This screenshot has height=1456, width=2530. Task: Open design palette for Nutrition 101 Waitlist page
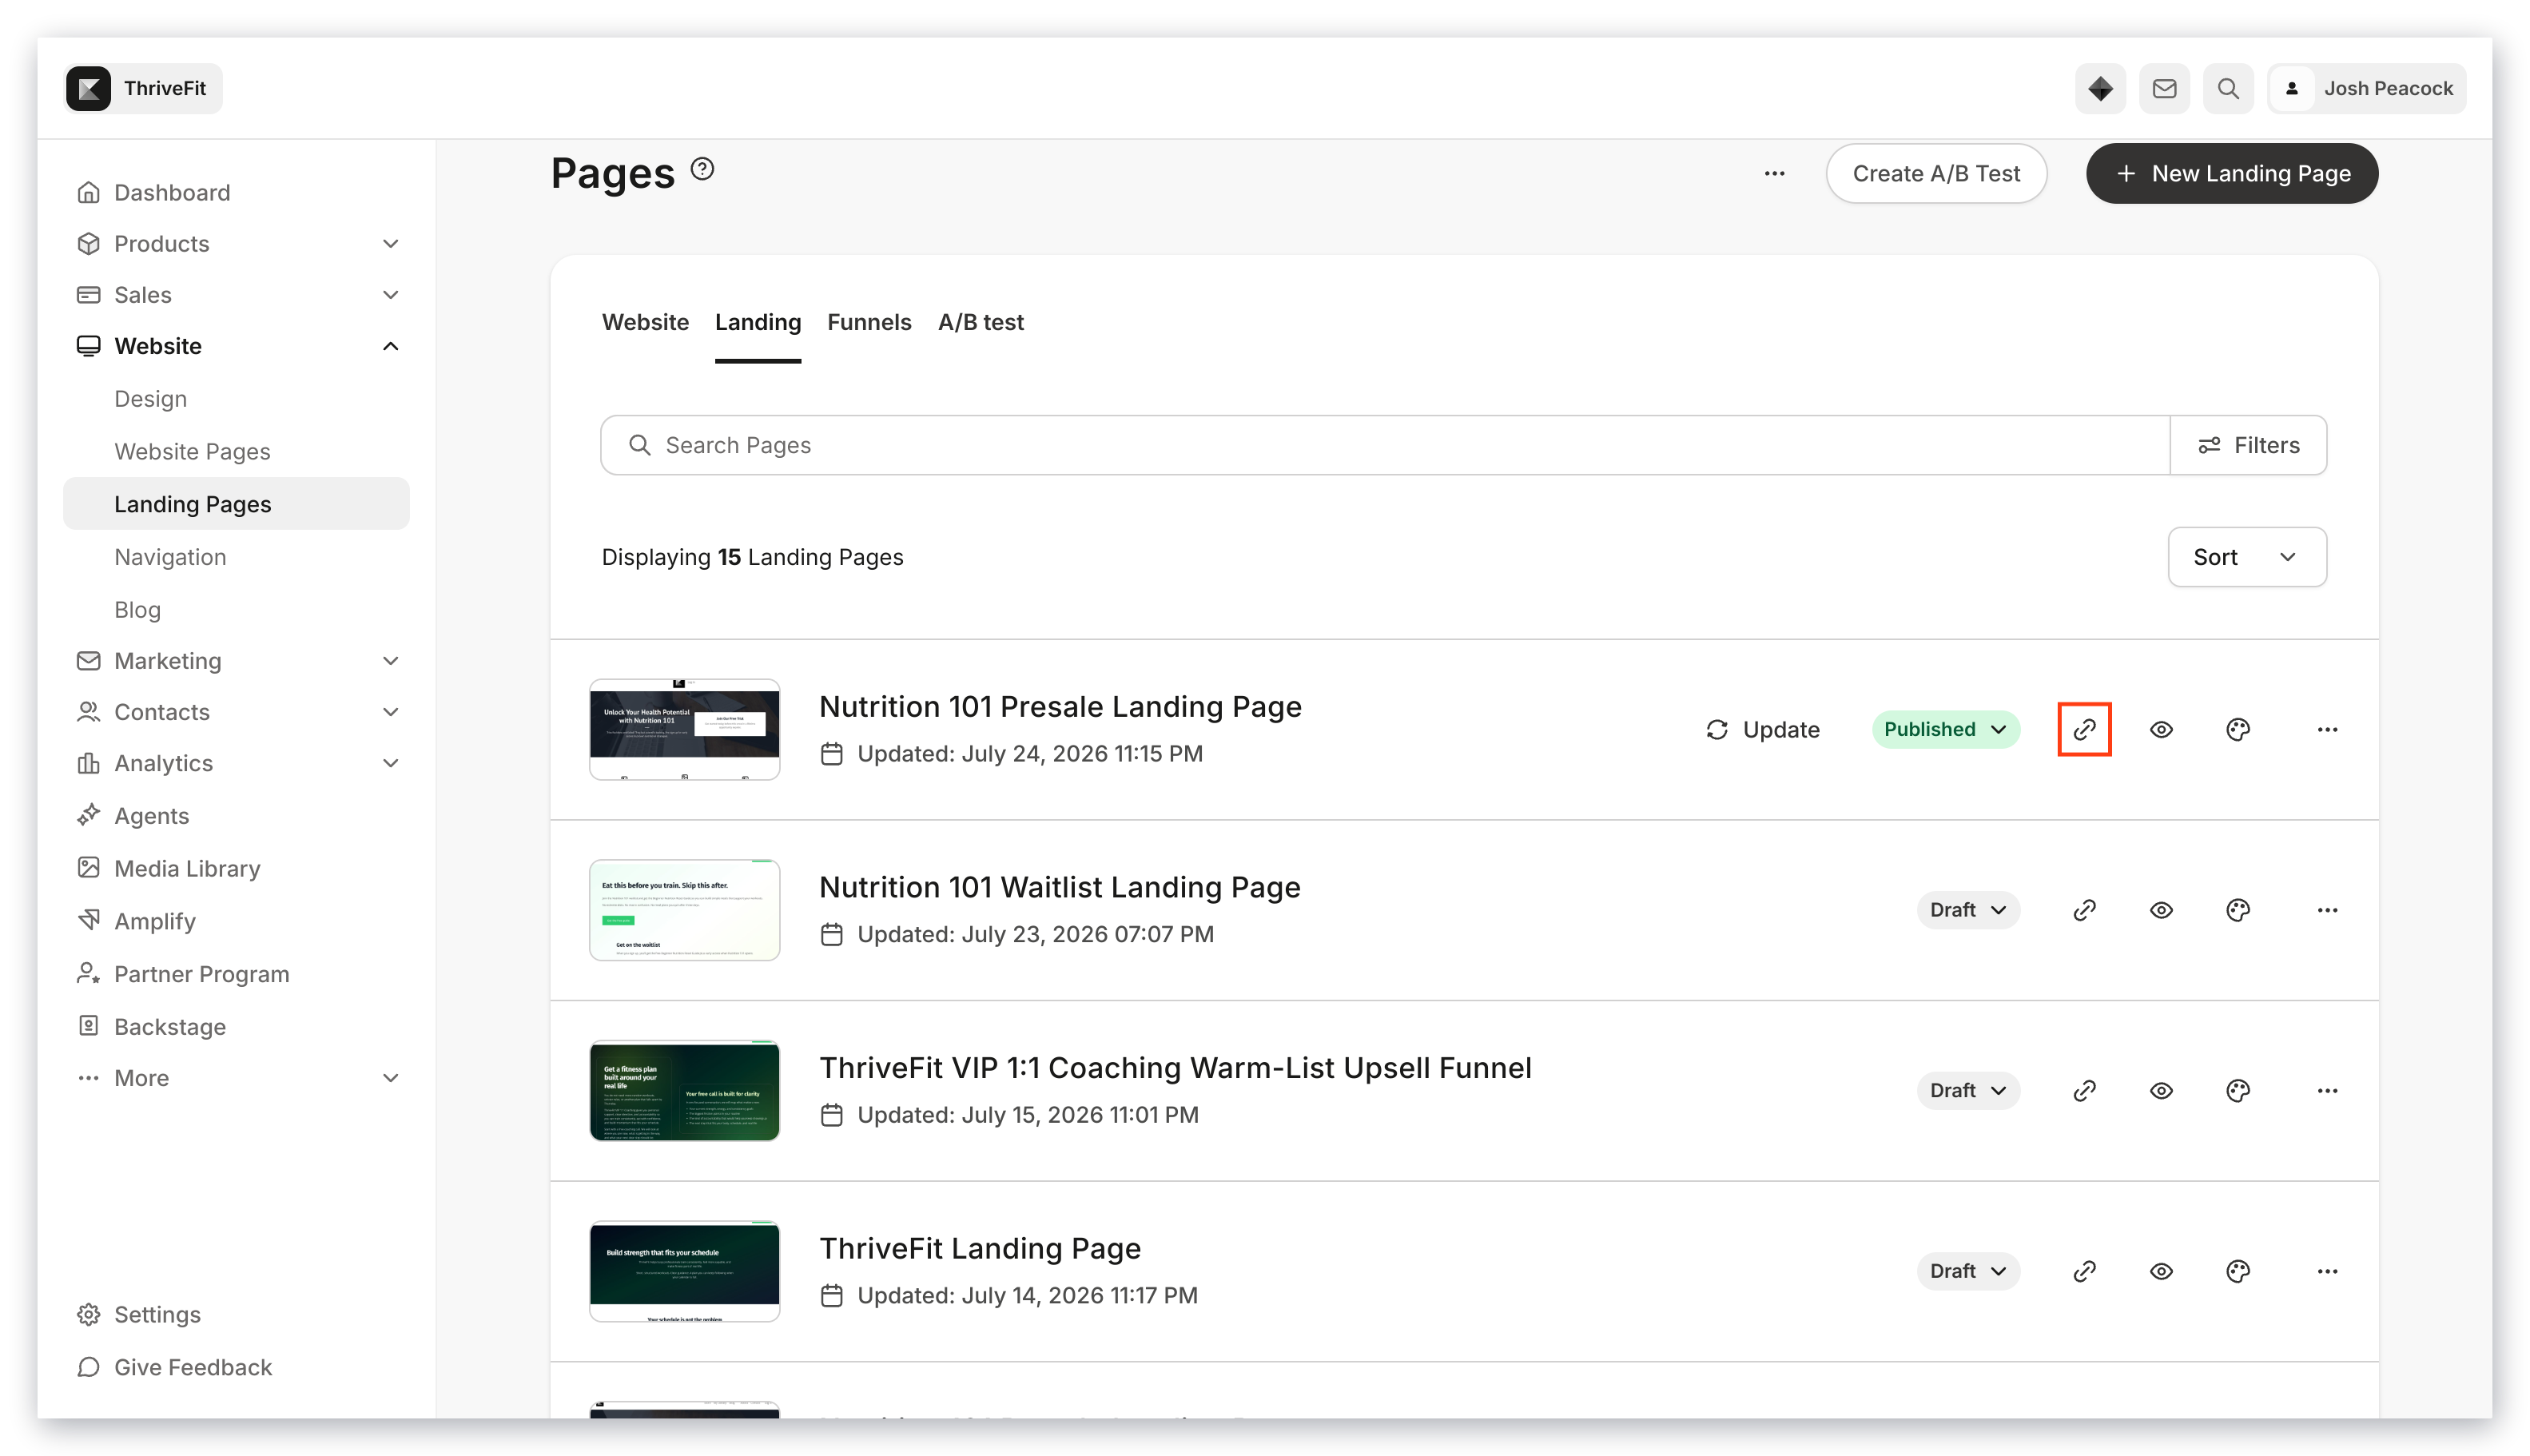coord(2237,910)
